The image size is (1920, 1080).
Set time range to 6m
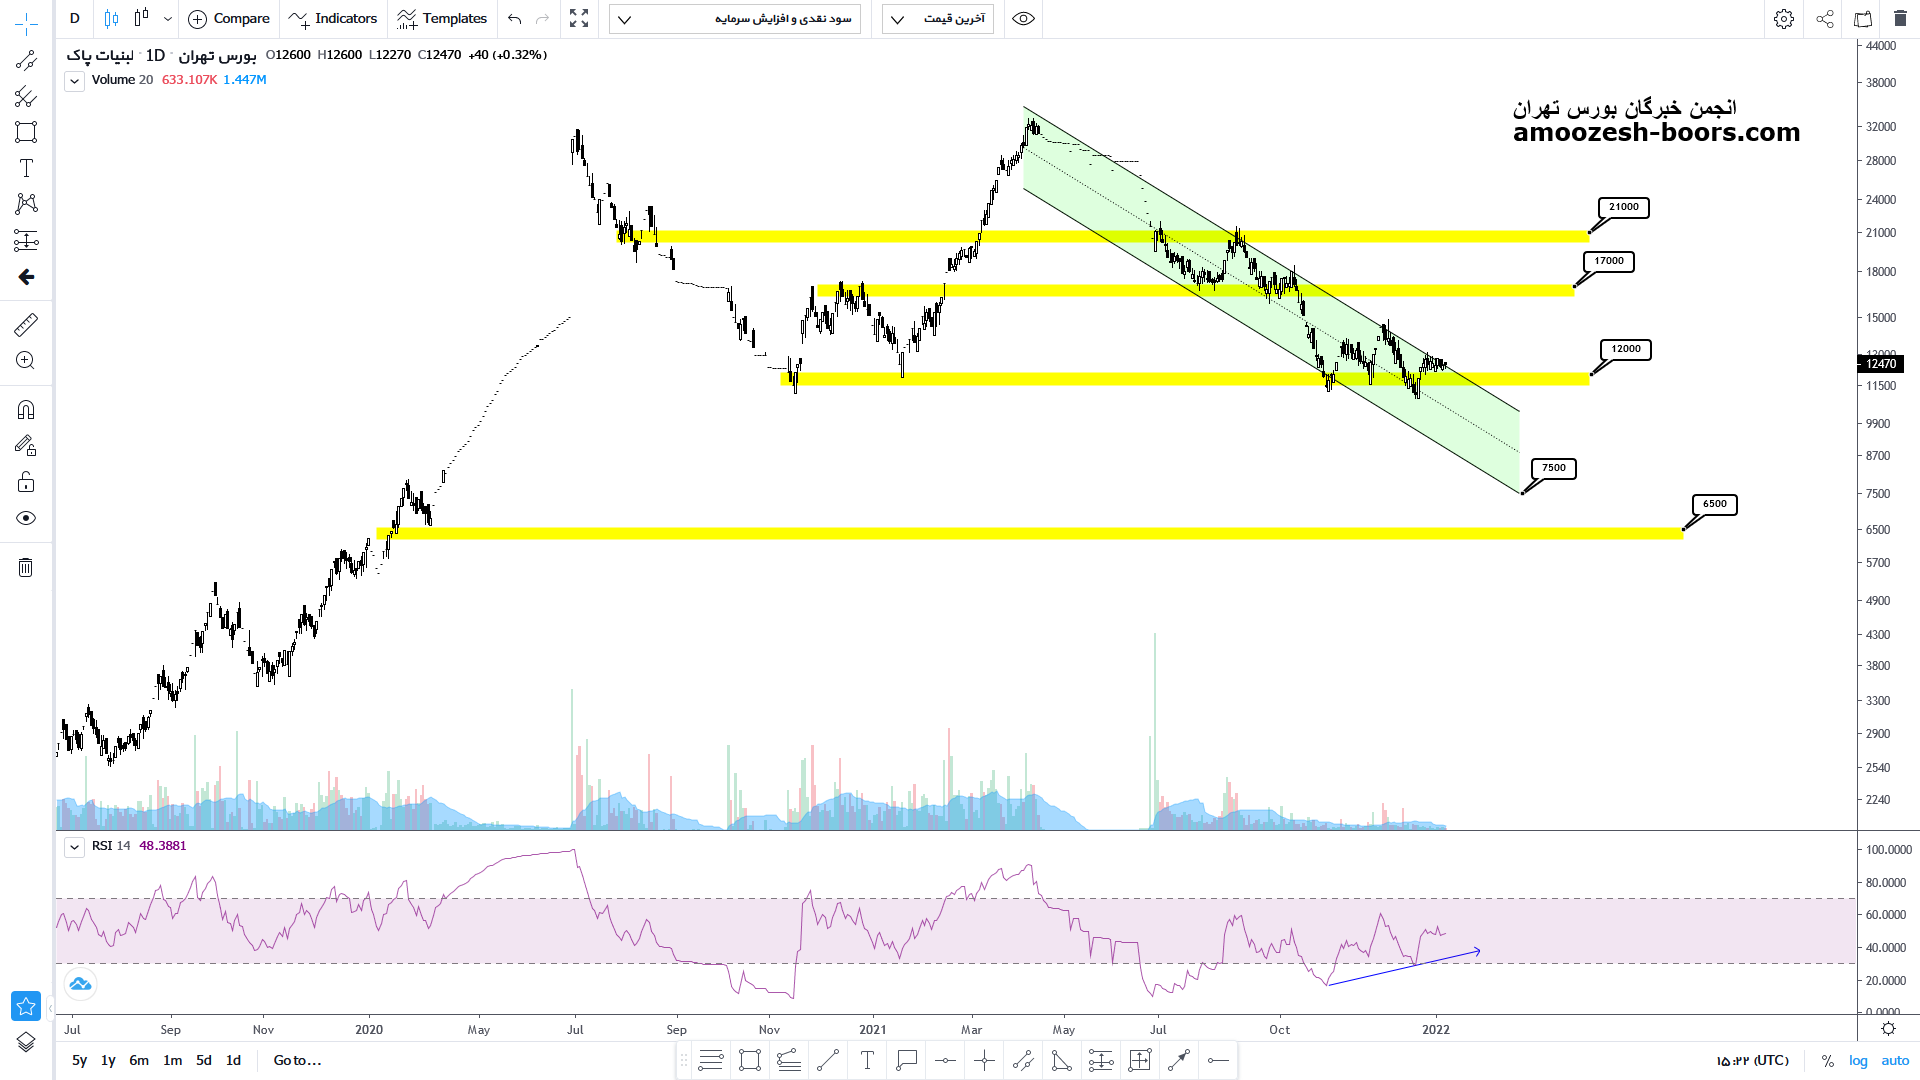[139, 1060]
